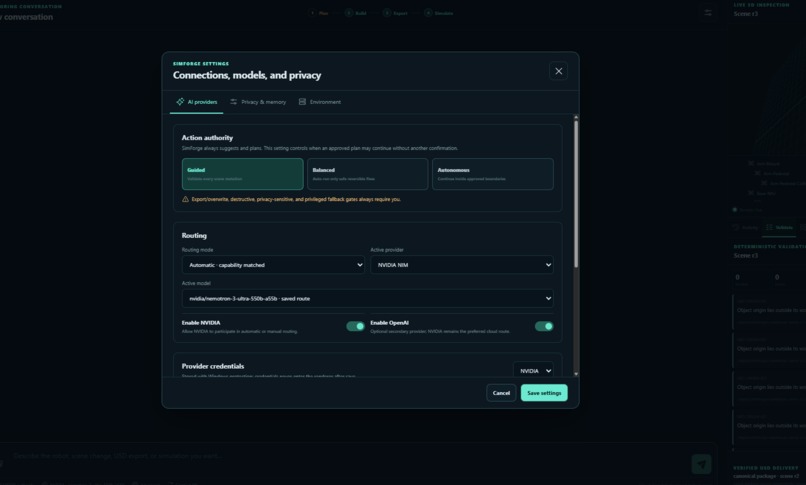This screenshot has width=806, height=485.
Task: Open the Active model dropdown
Action: click(368, 299)
